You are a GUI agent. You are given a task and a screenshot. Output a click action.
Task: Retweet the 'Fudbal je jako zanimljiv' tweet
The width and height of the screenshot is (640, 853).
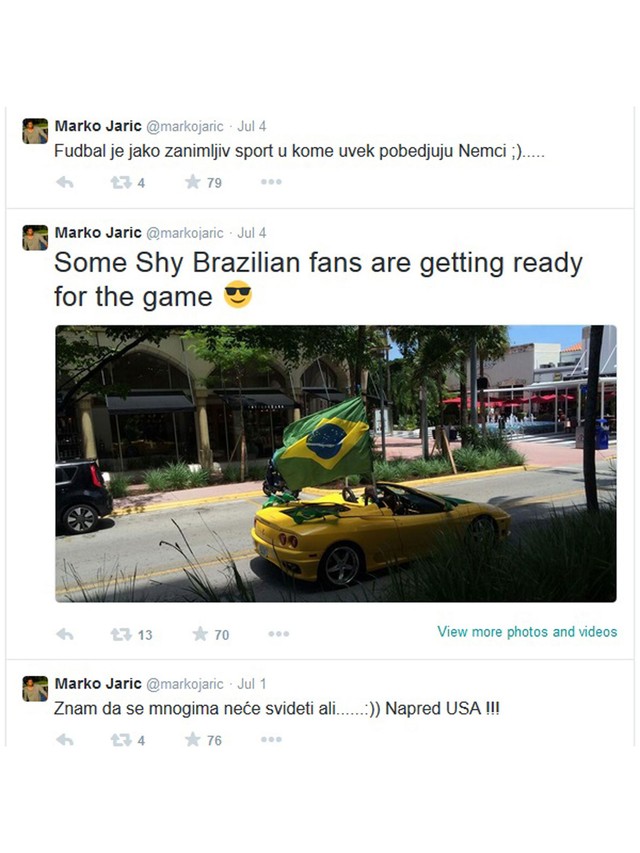point(121,182)
